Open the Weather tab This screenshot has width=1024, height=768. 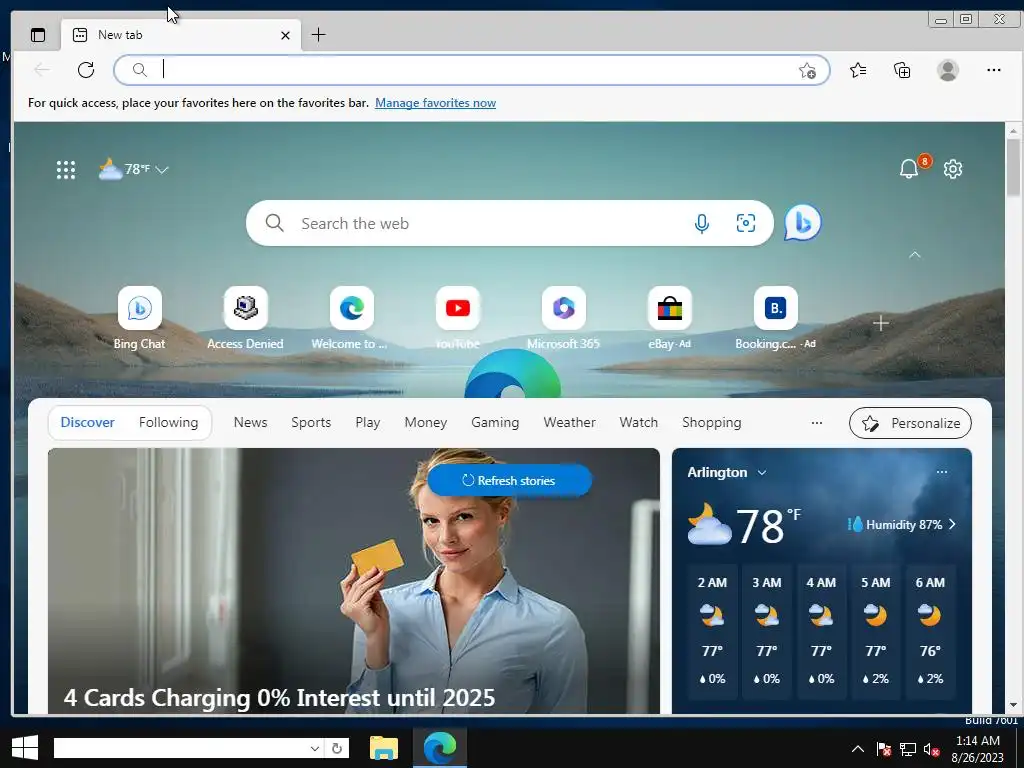tap(569, 423)
